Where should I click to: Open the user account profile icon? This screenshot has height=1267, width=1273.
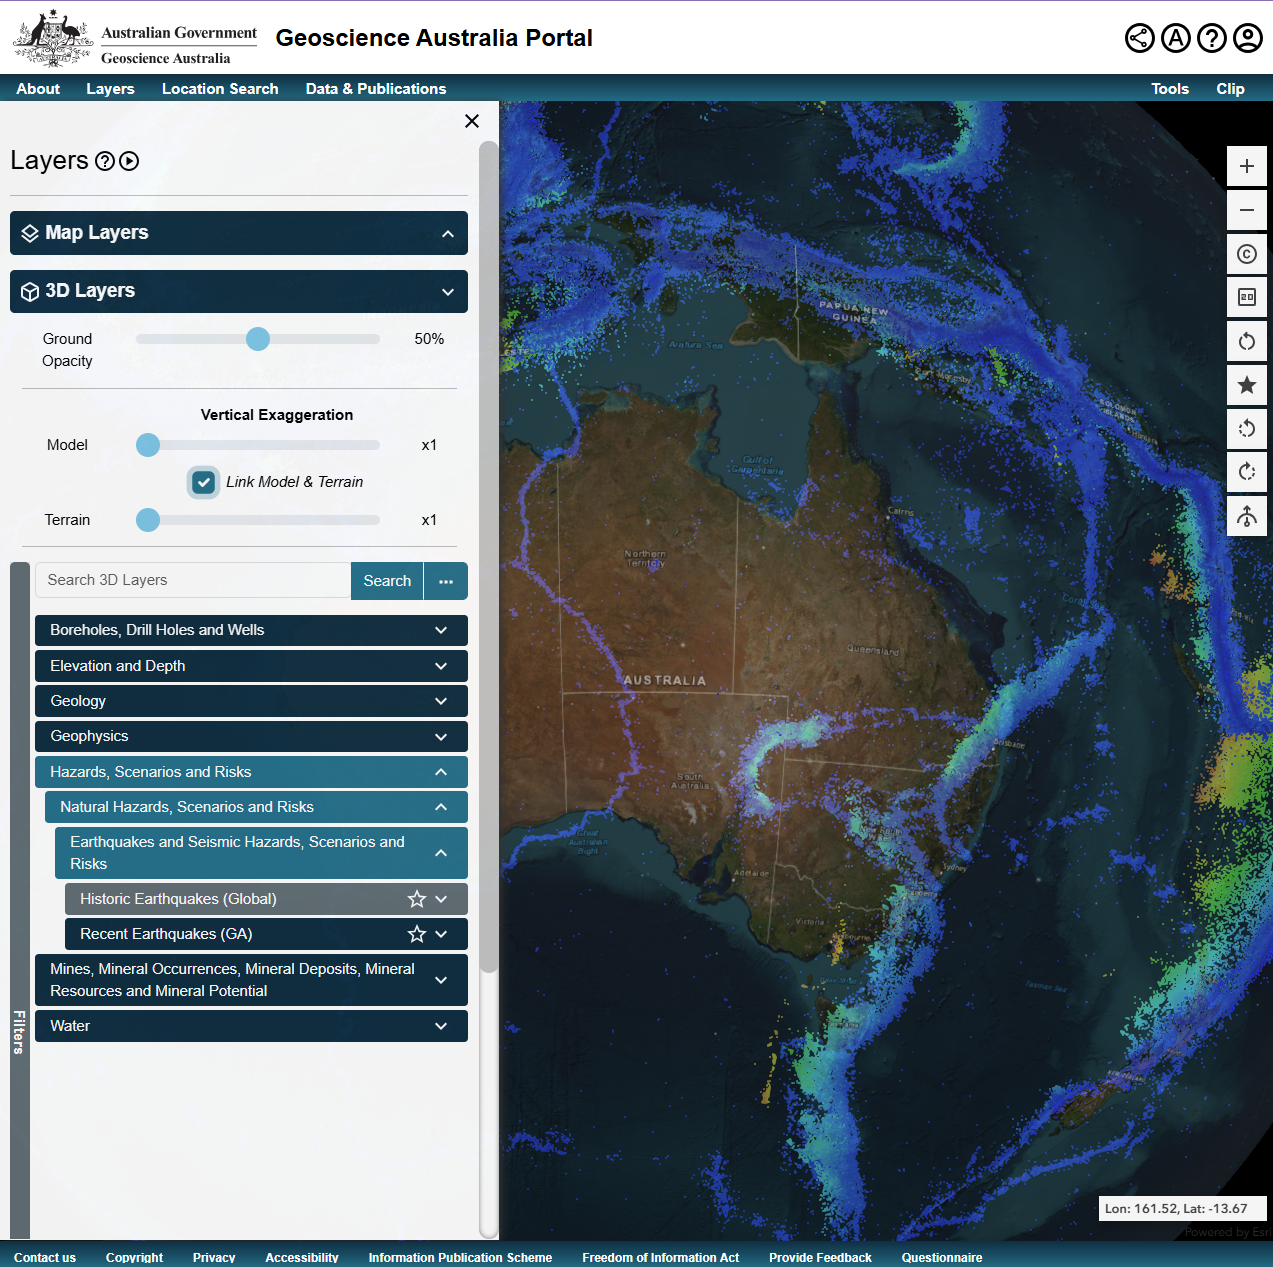coord(1247,38)
